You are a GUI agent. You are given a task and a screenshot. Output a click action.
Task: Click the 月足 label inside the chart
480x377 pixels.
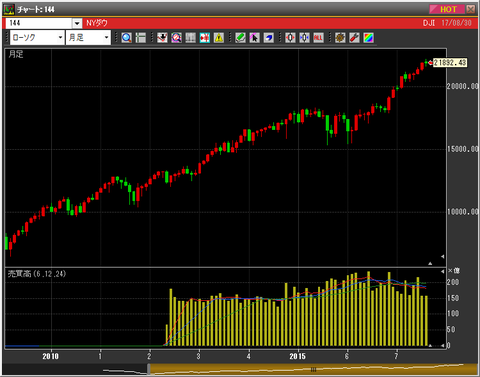pyautogui.click(x=16, y=54)
